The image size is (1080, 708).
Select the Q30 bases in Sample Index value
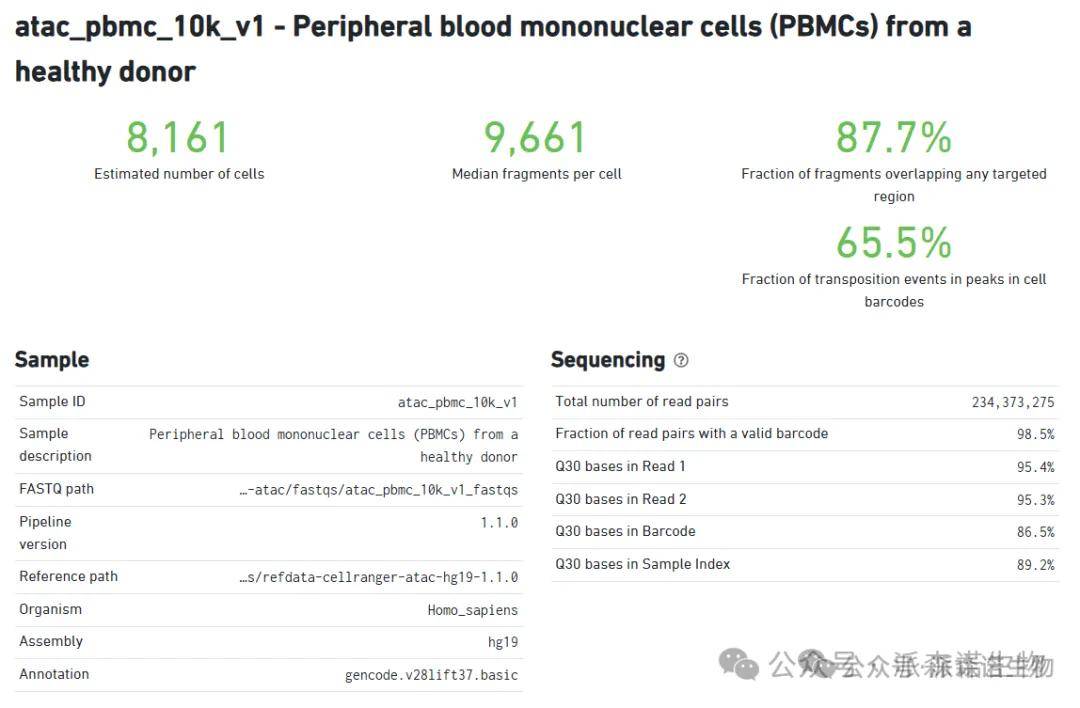point(1035,565)
